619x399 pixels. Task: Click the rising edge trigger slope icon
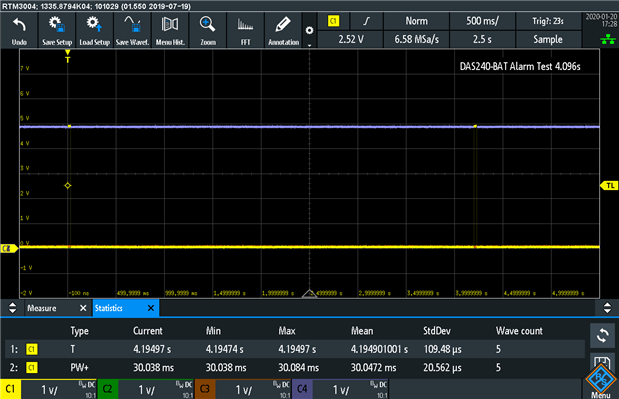pos(366,21)
